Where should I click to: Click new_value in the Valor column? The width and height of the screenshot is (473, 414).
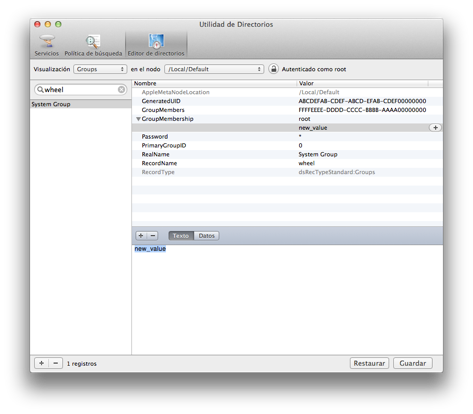(313, 128)
